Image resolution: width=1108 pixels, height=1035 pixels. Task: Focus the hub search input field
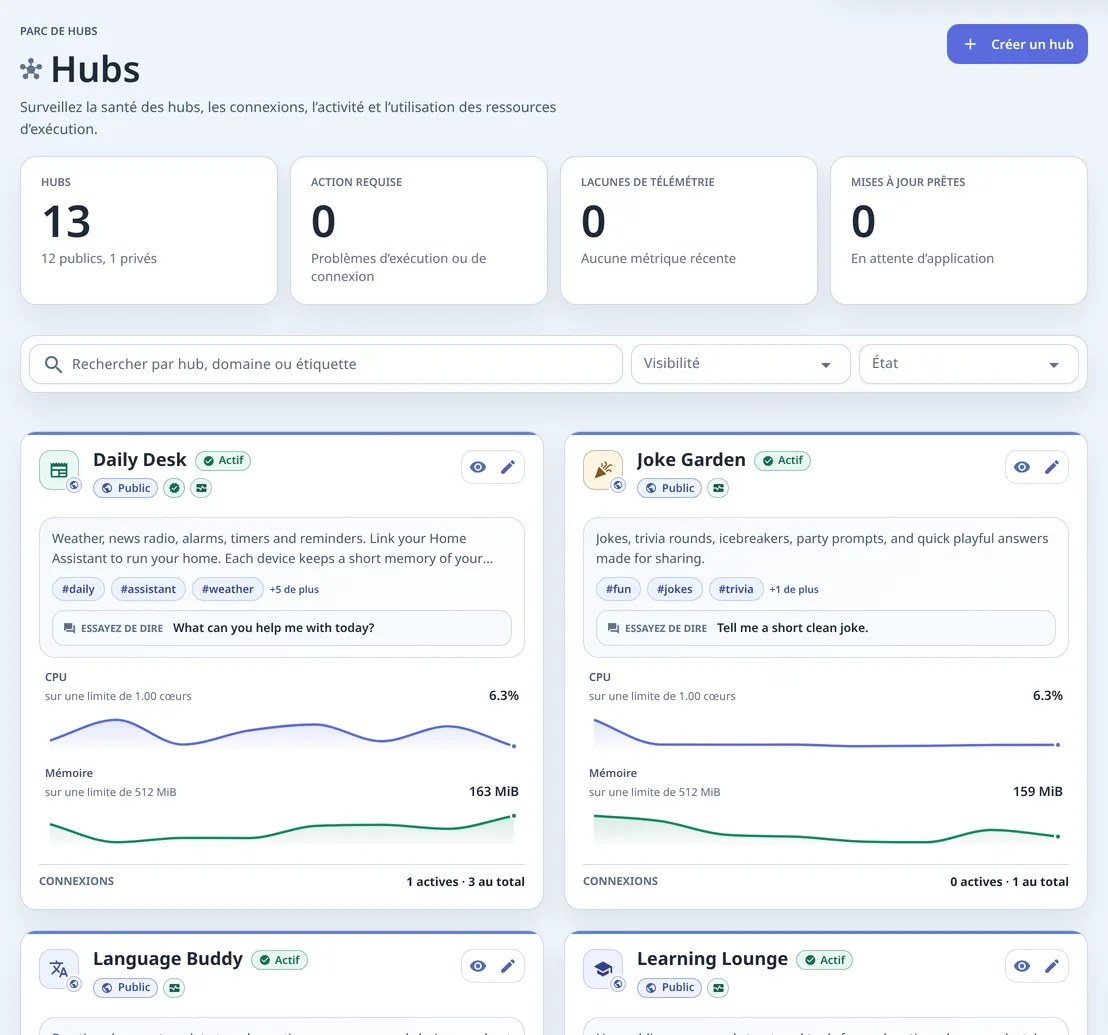326,364
